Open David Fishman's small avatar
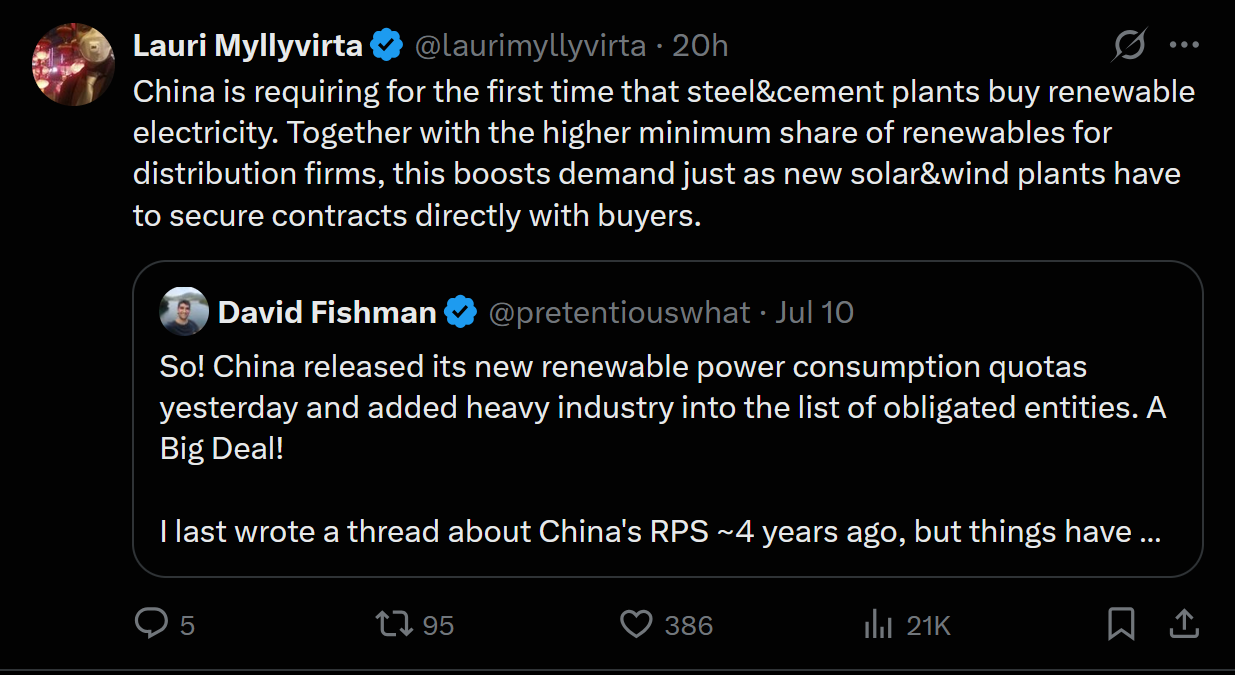1235x675 pixels. pyautogui.click(x=184, y=312)
